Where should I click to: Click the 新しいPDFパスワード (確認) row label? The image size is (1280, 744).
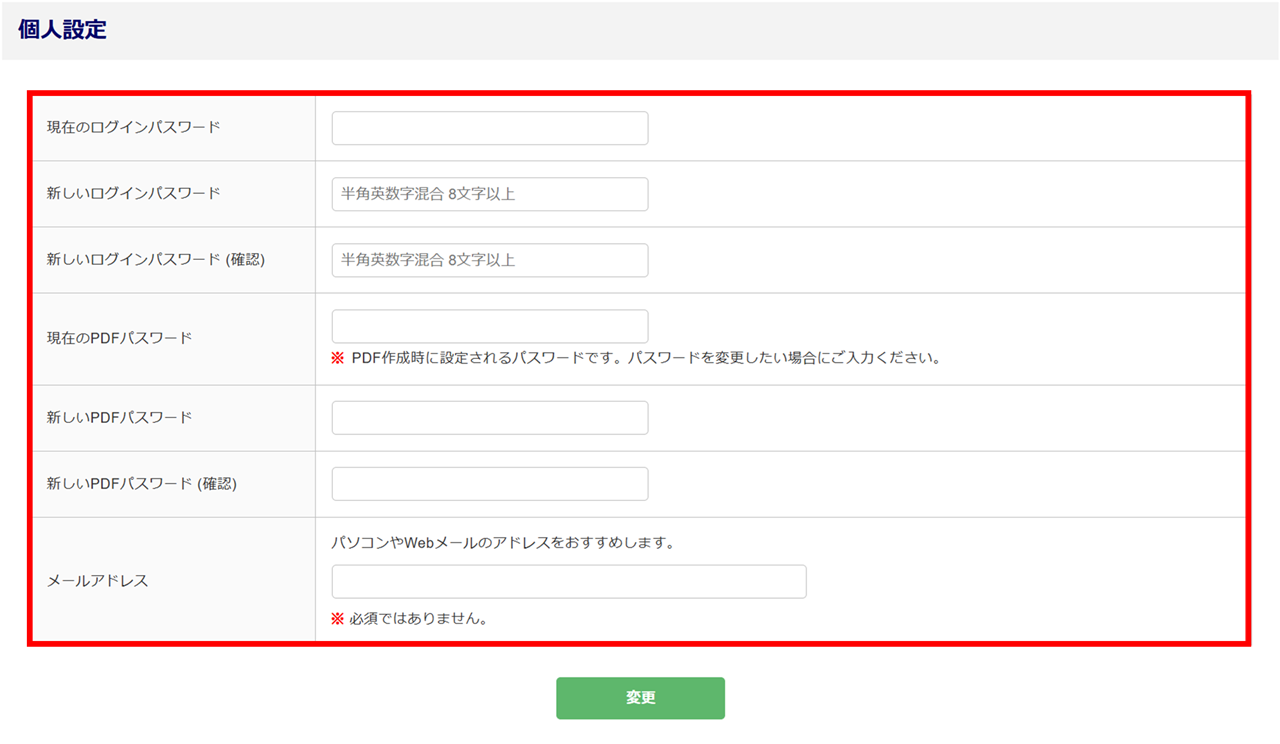click(141, 483)
